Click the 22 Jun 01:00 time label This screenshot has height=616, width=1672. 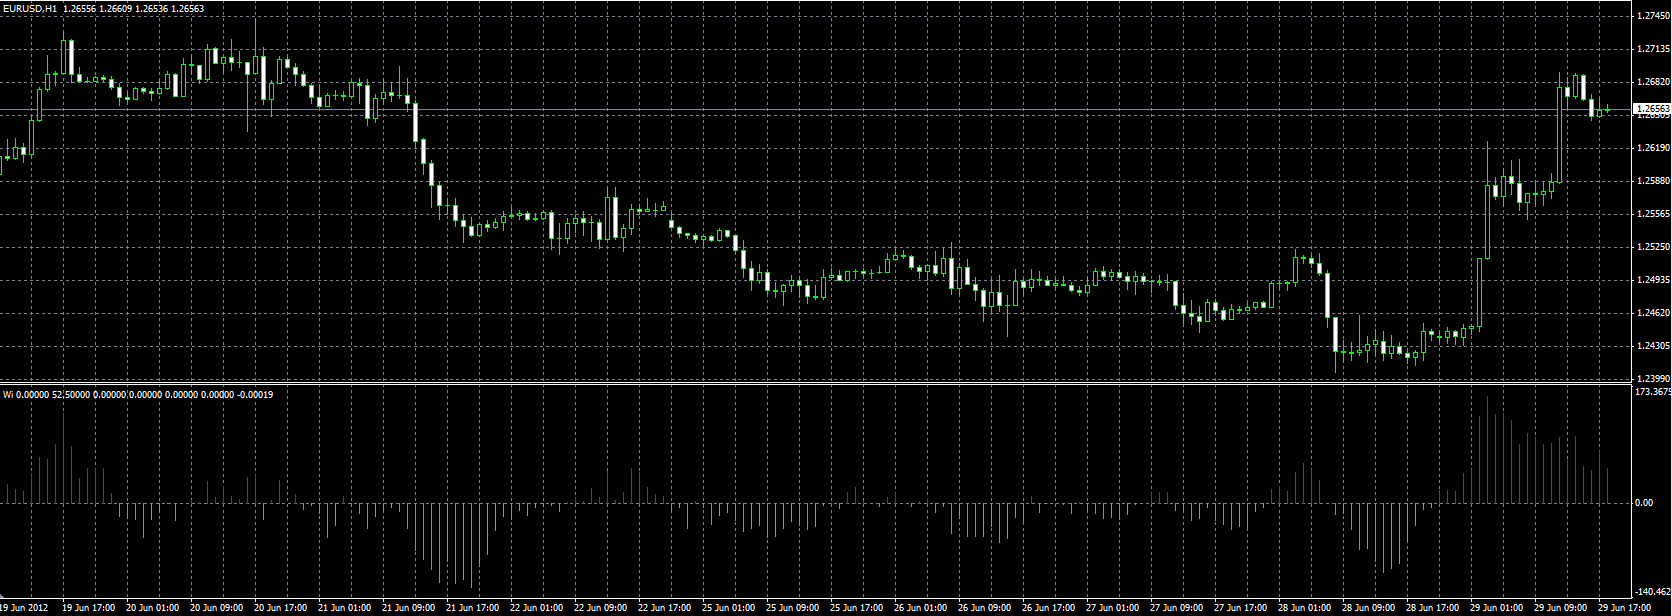tap(537, 608)
